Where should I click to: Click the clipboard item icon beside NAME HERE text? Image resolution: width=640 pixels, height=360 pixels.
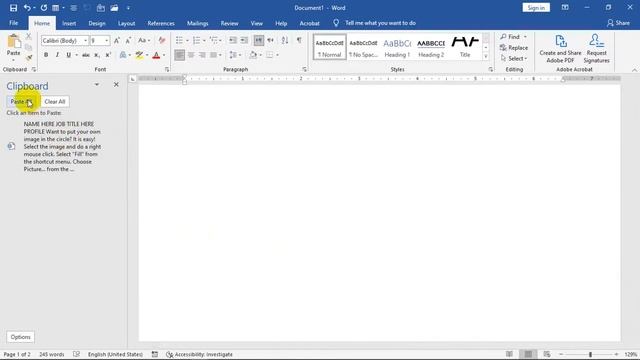(x=11, y=146)
